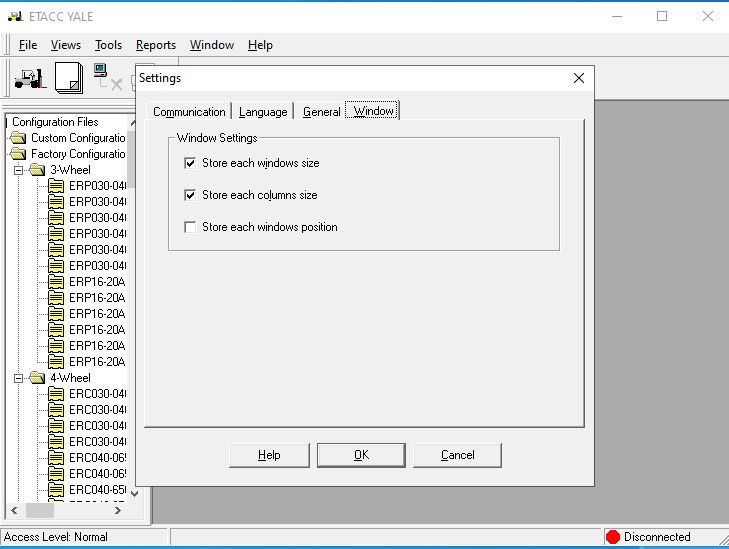The image size is (729, 549).
Task: Select the Custom Configuration tree label
Action: coord(78,138)
